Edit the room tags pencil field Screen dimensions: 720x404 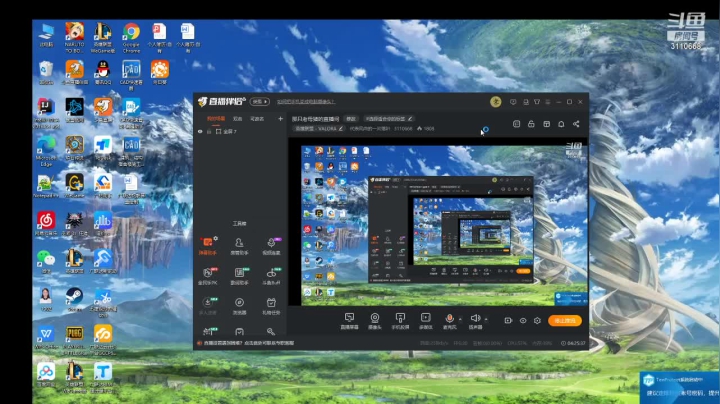click(389, 119)
